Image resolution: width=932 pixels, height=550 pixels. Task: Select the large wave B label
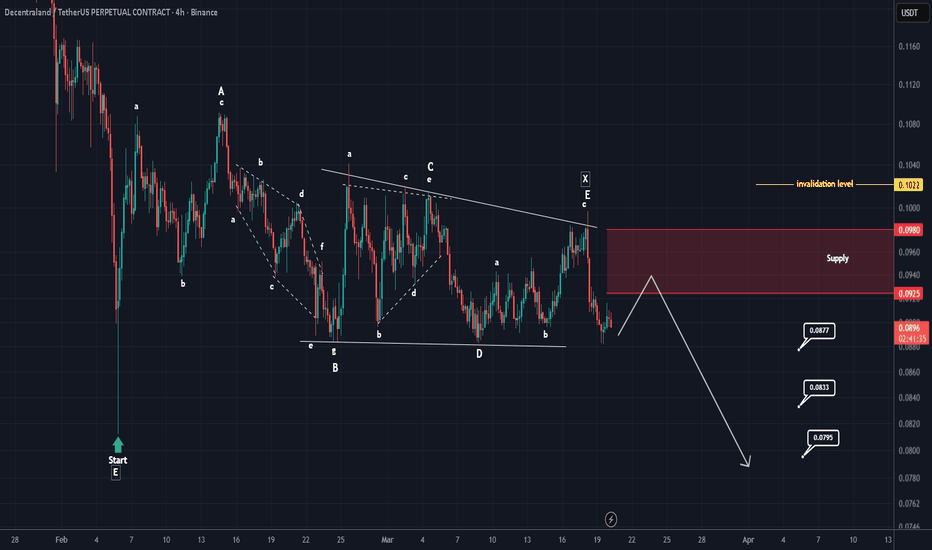(335, 368)
